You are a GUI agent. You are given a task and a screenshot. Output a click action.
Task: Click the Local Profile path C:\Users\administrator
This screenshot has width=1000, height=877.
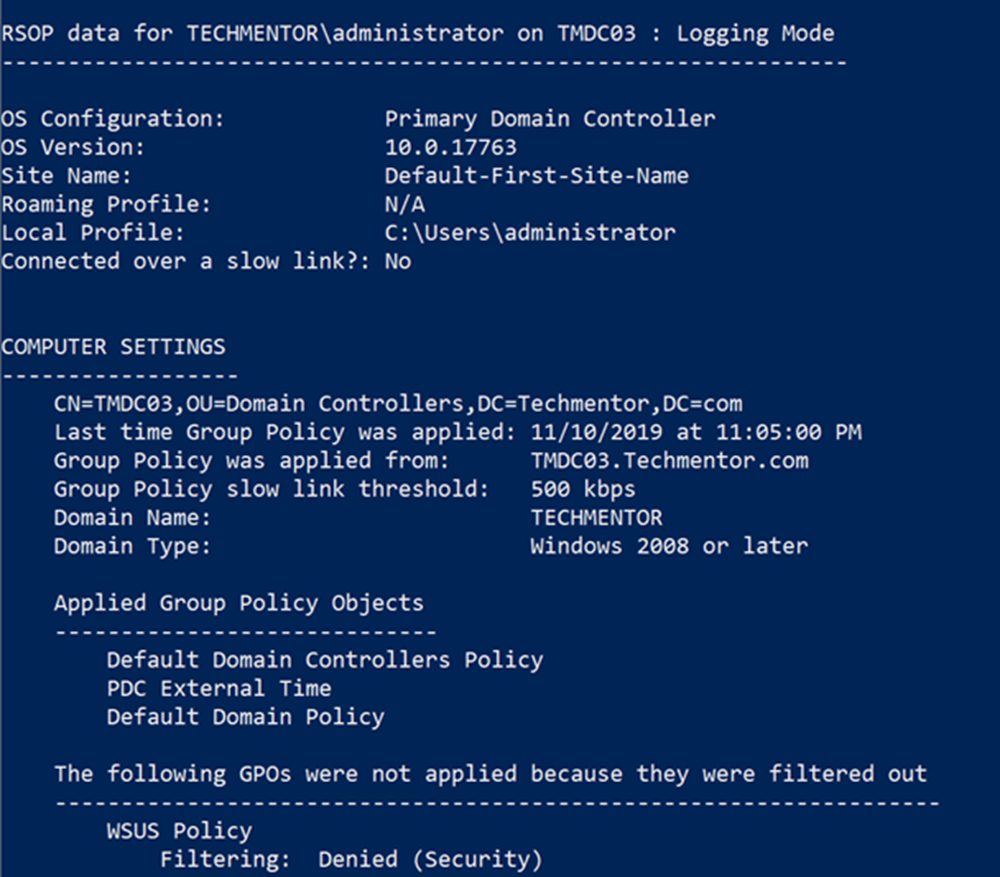[529, 233]
